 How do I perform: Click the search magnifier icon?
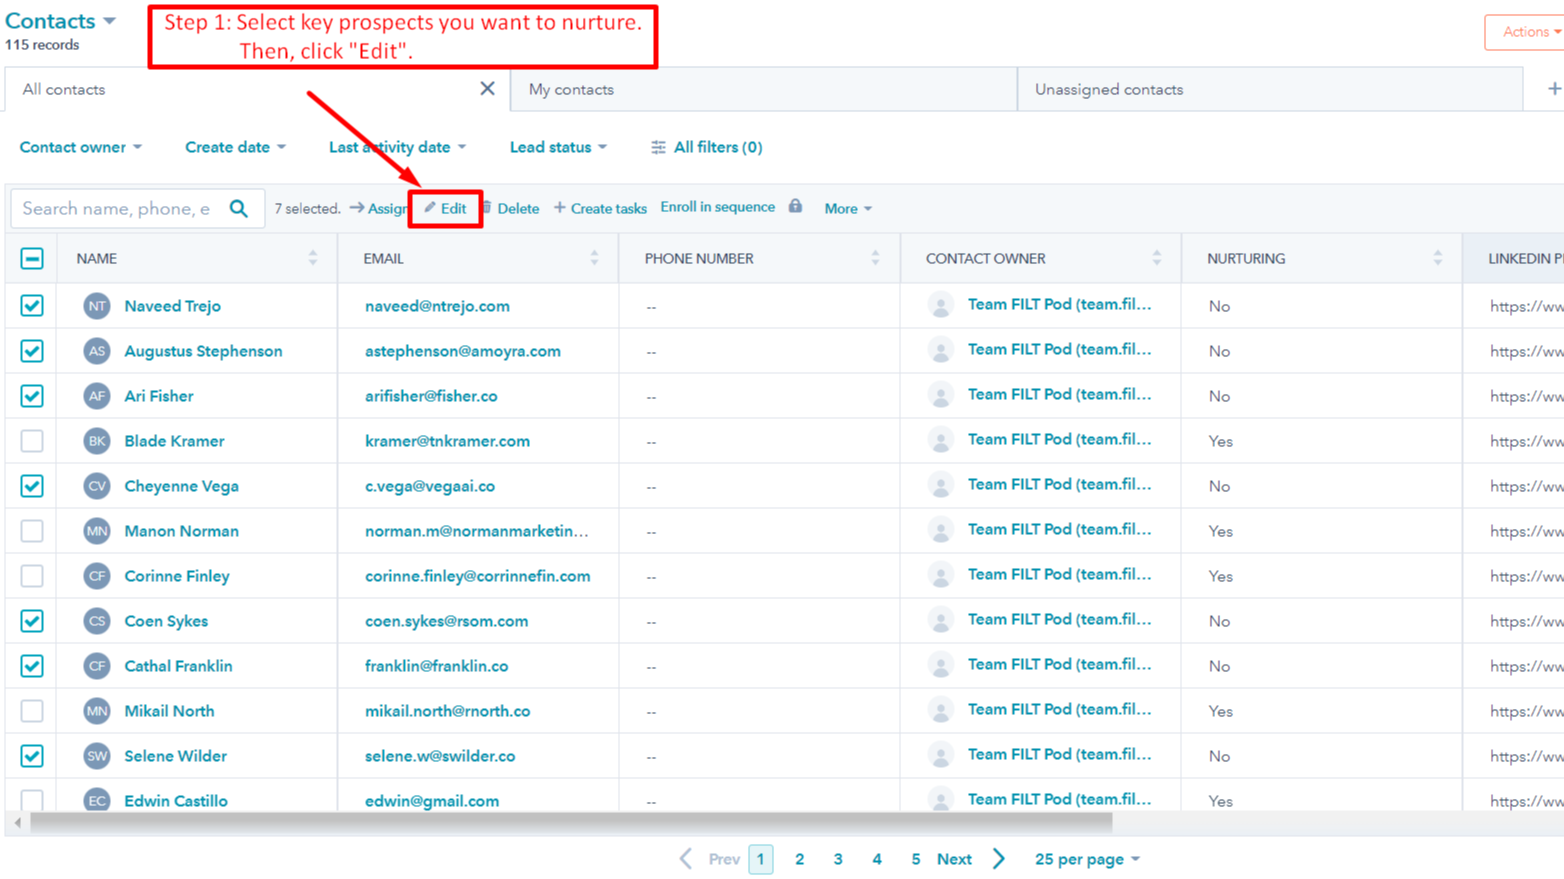tap(238, 208)
